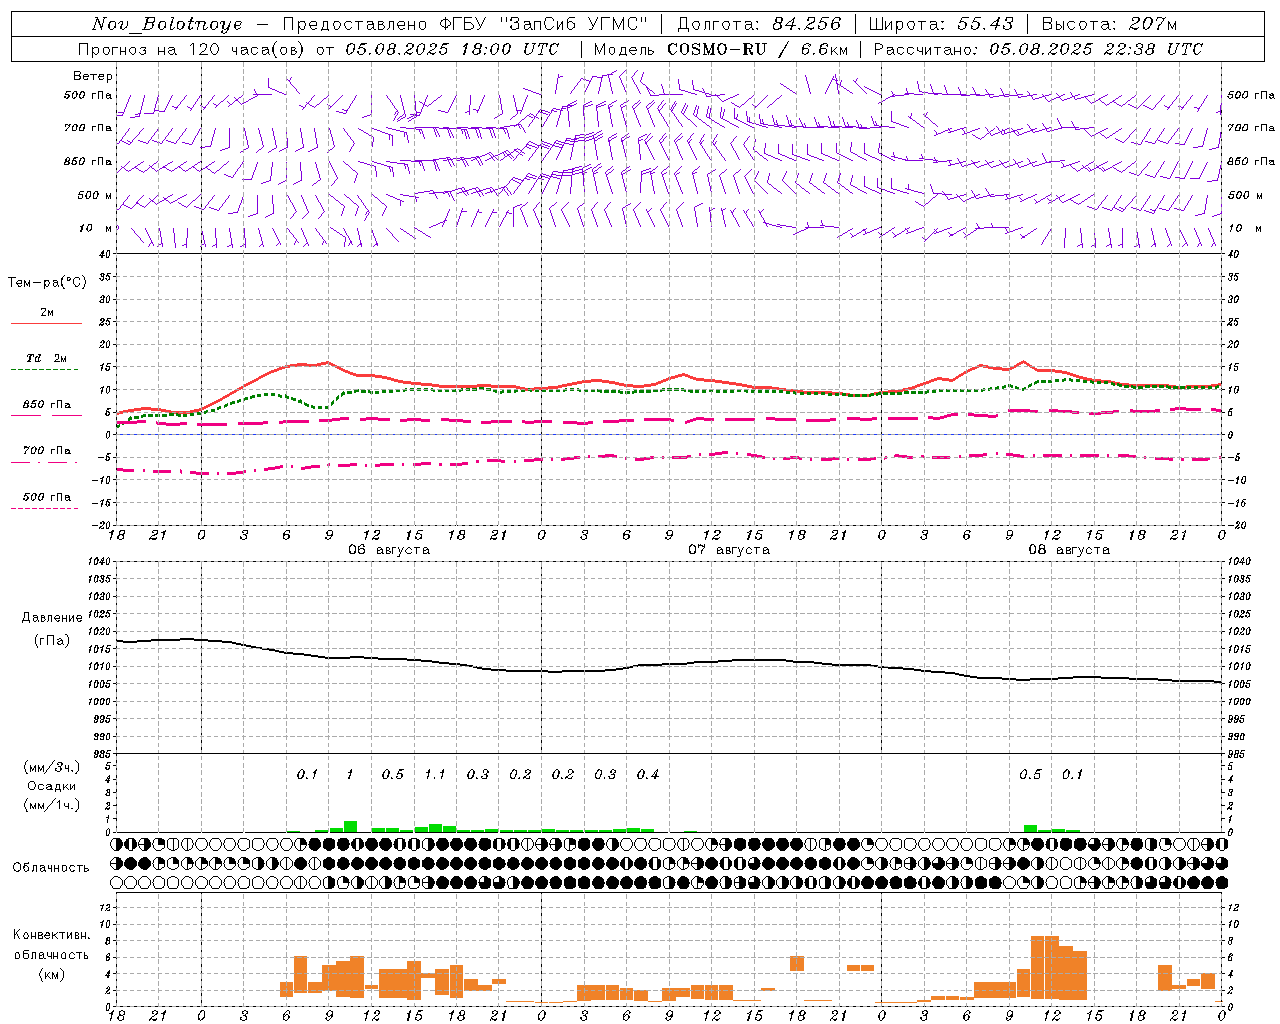This screenshot has height=1024, width=1280.
Task: Click the 850 гПа temperature legend entry
Action: click(47, 405)
